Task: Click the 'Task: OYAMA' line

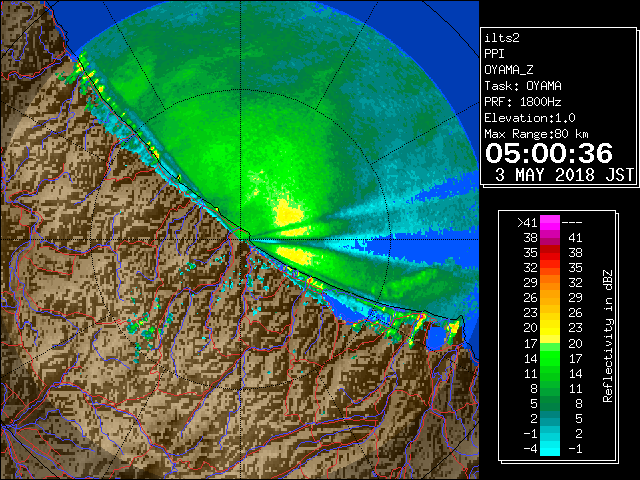Action: pyautogui.click(x=523, y=86)
